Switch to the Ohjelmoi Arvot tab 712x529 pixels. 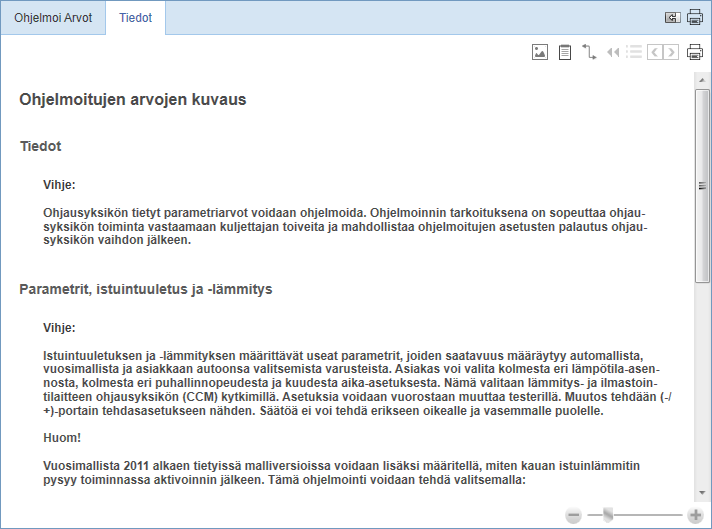pos(53,18)
